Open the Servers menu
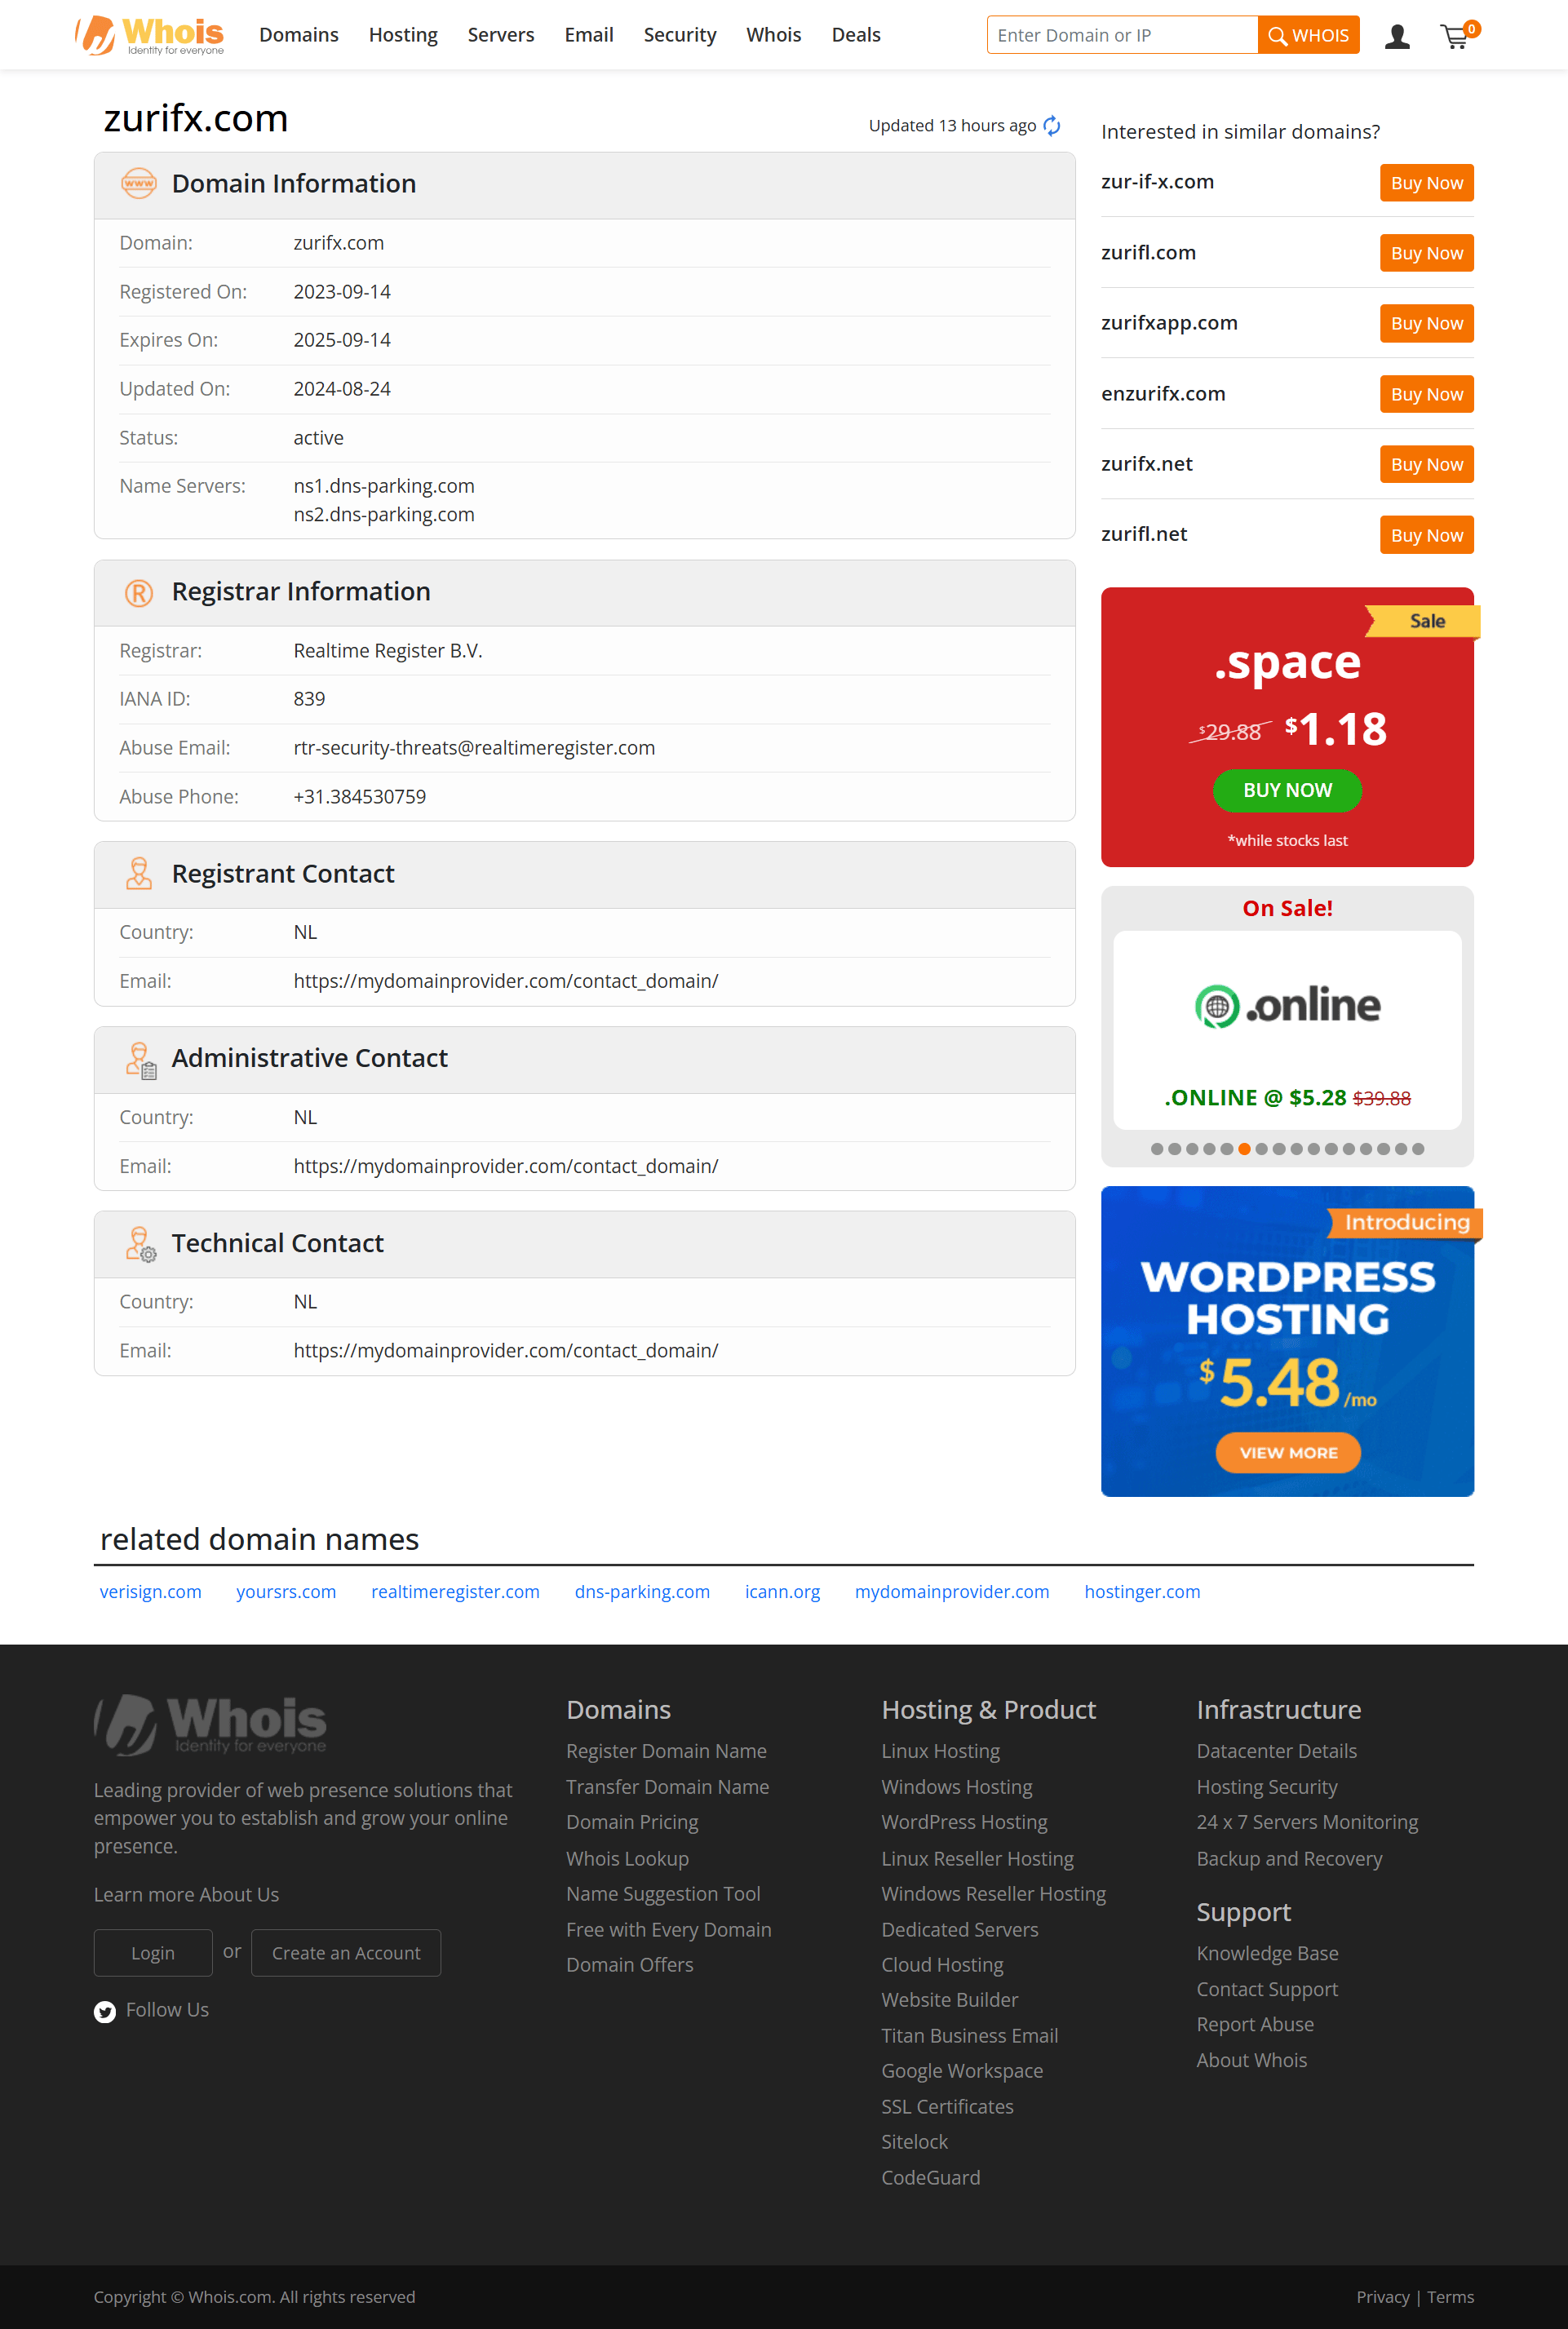The image size is (1568, 2329). (501, 35)
